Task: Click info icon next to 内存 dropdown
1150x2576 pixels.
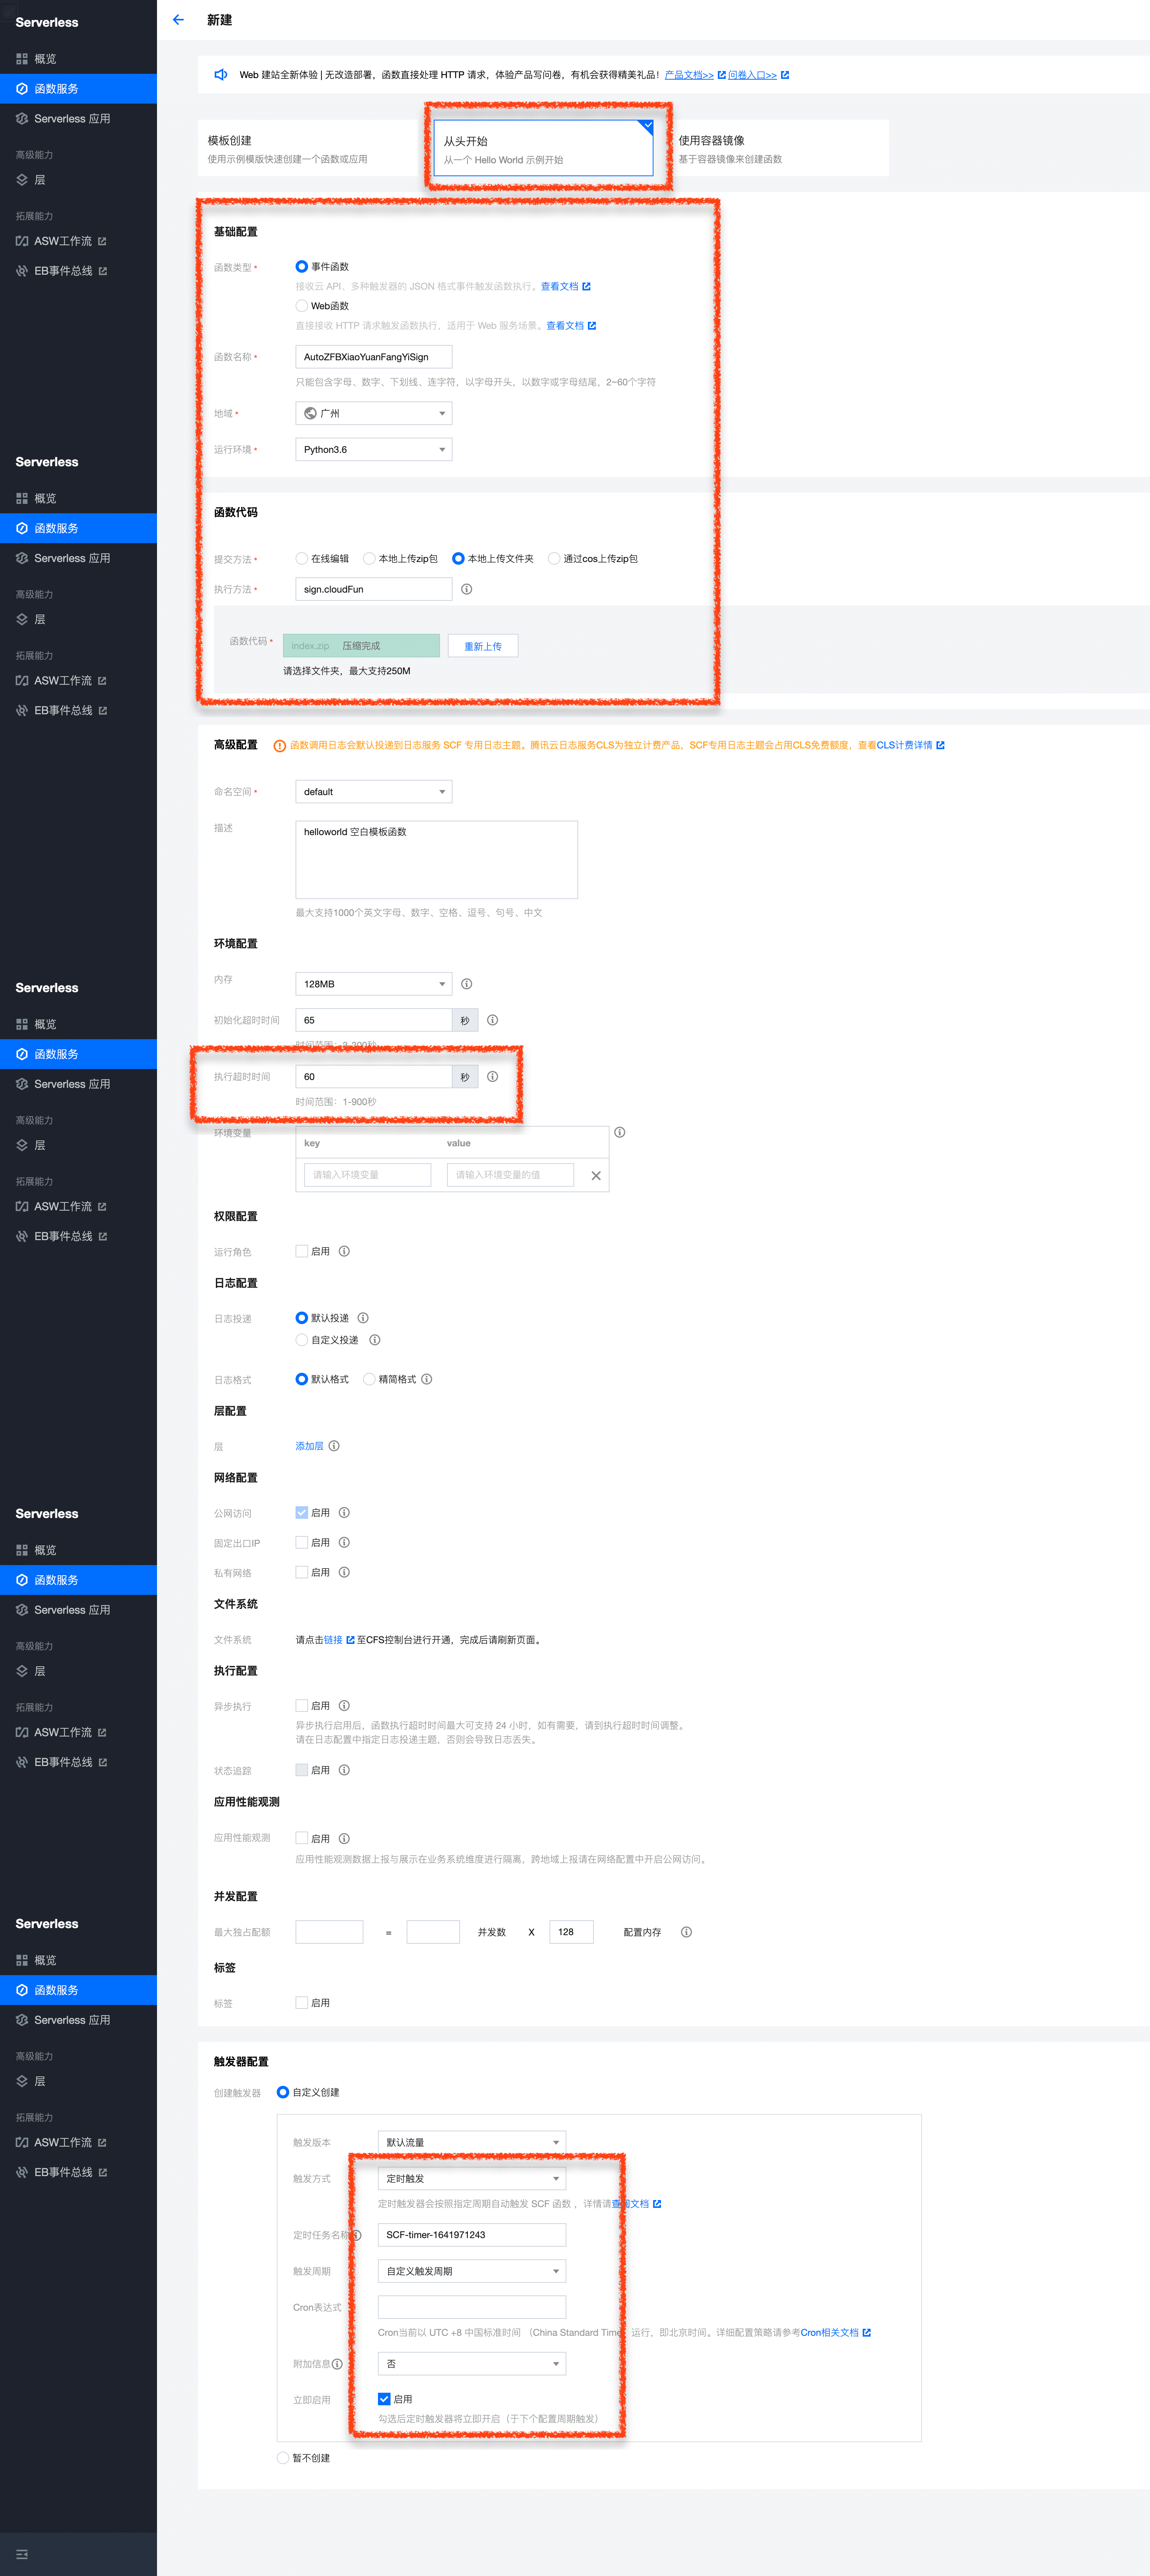Action: [466, 984]
